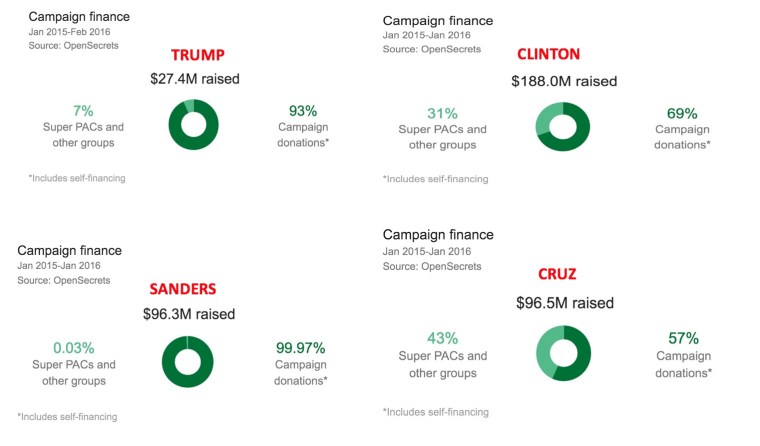Click Trump's 93% campaign donations figure

303,111
